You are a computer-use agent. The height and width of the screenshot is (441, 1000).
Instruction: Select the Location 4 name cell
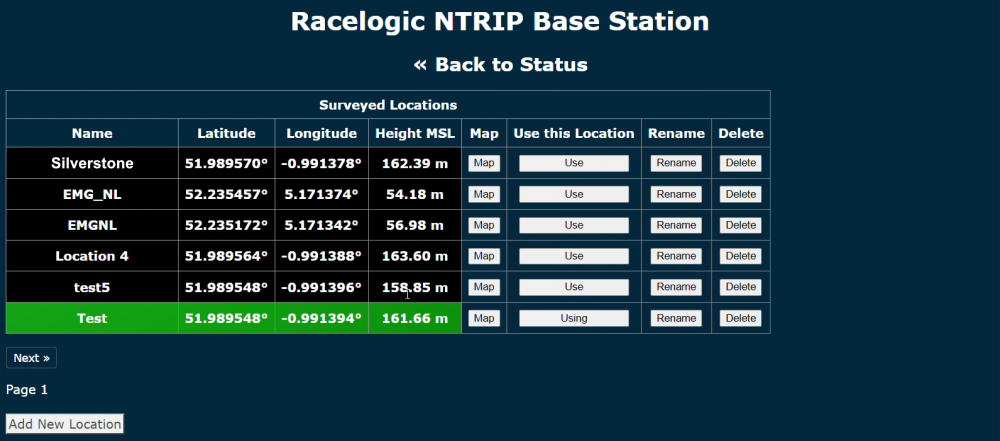92,256
